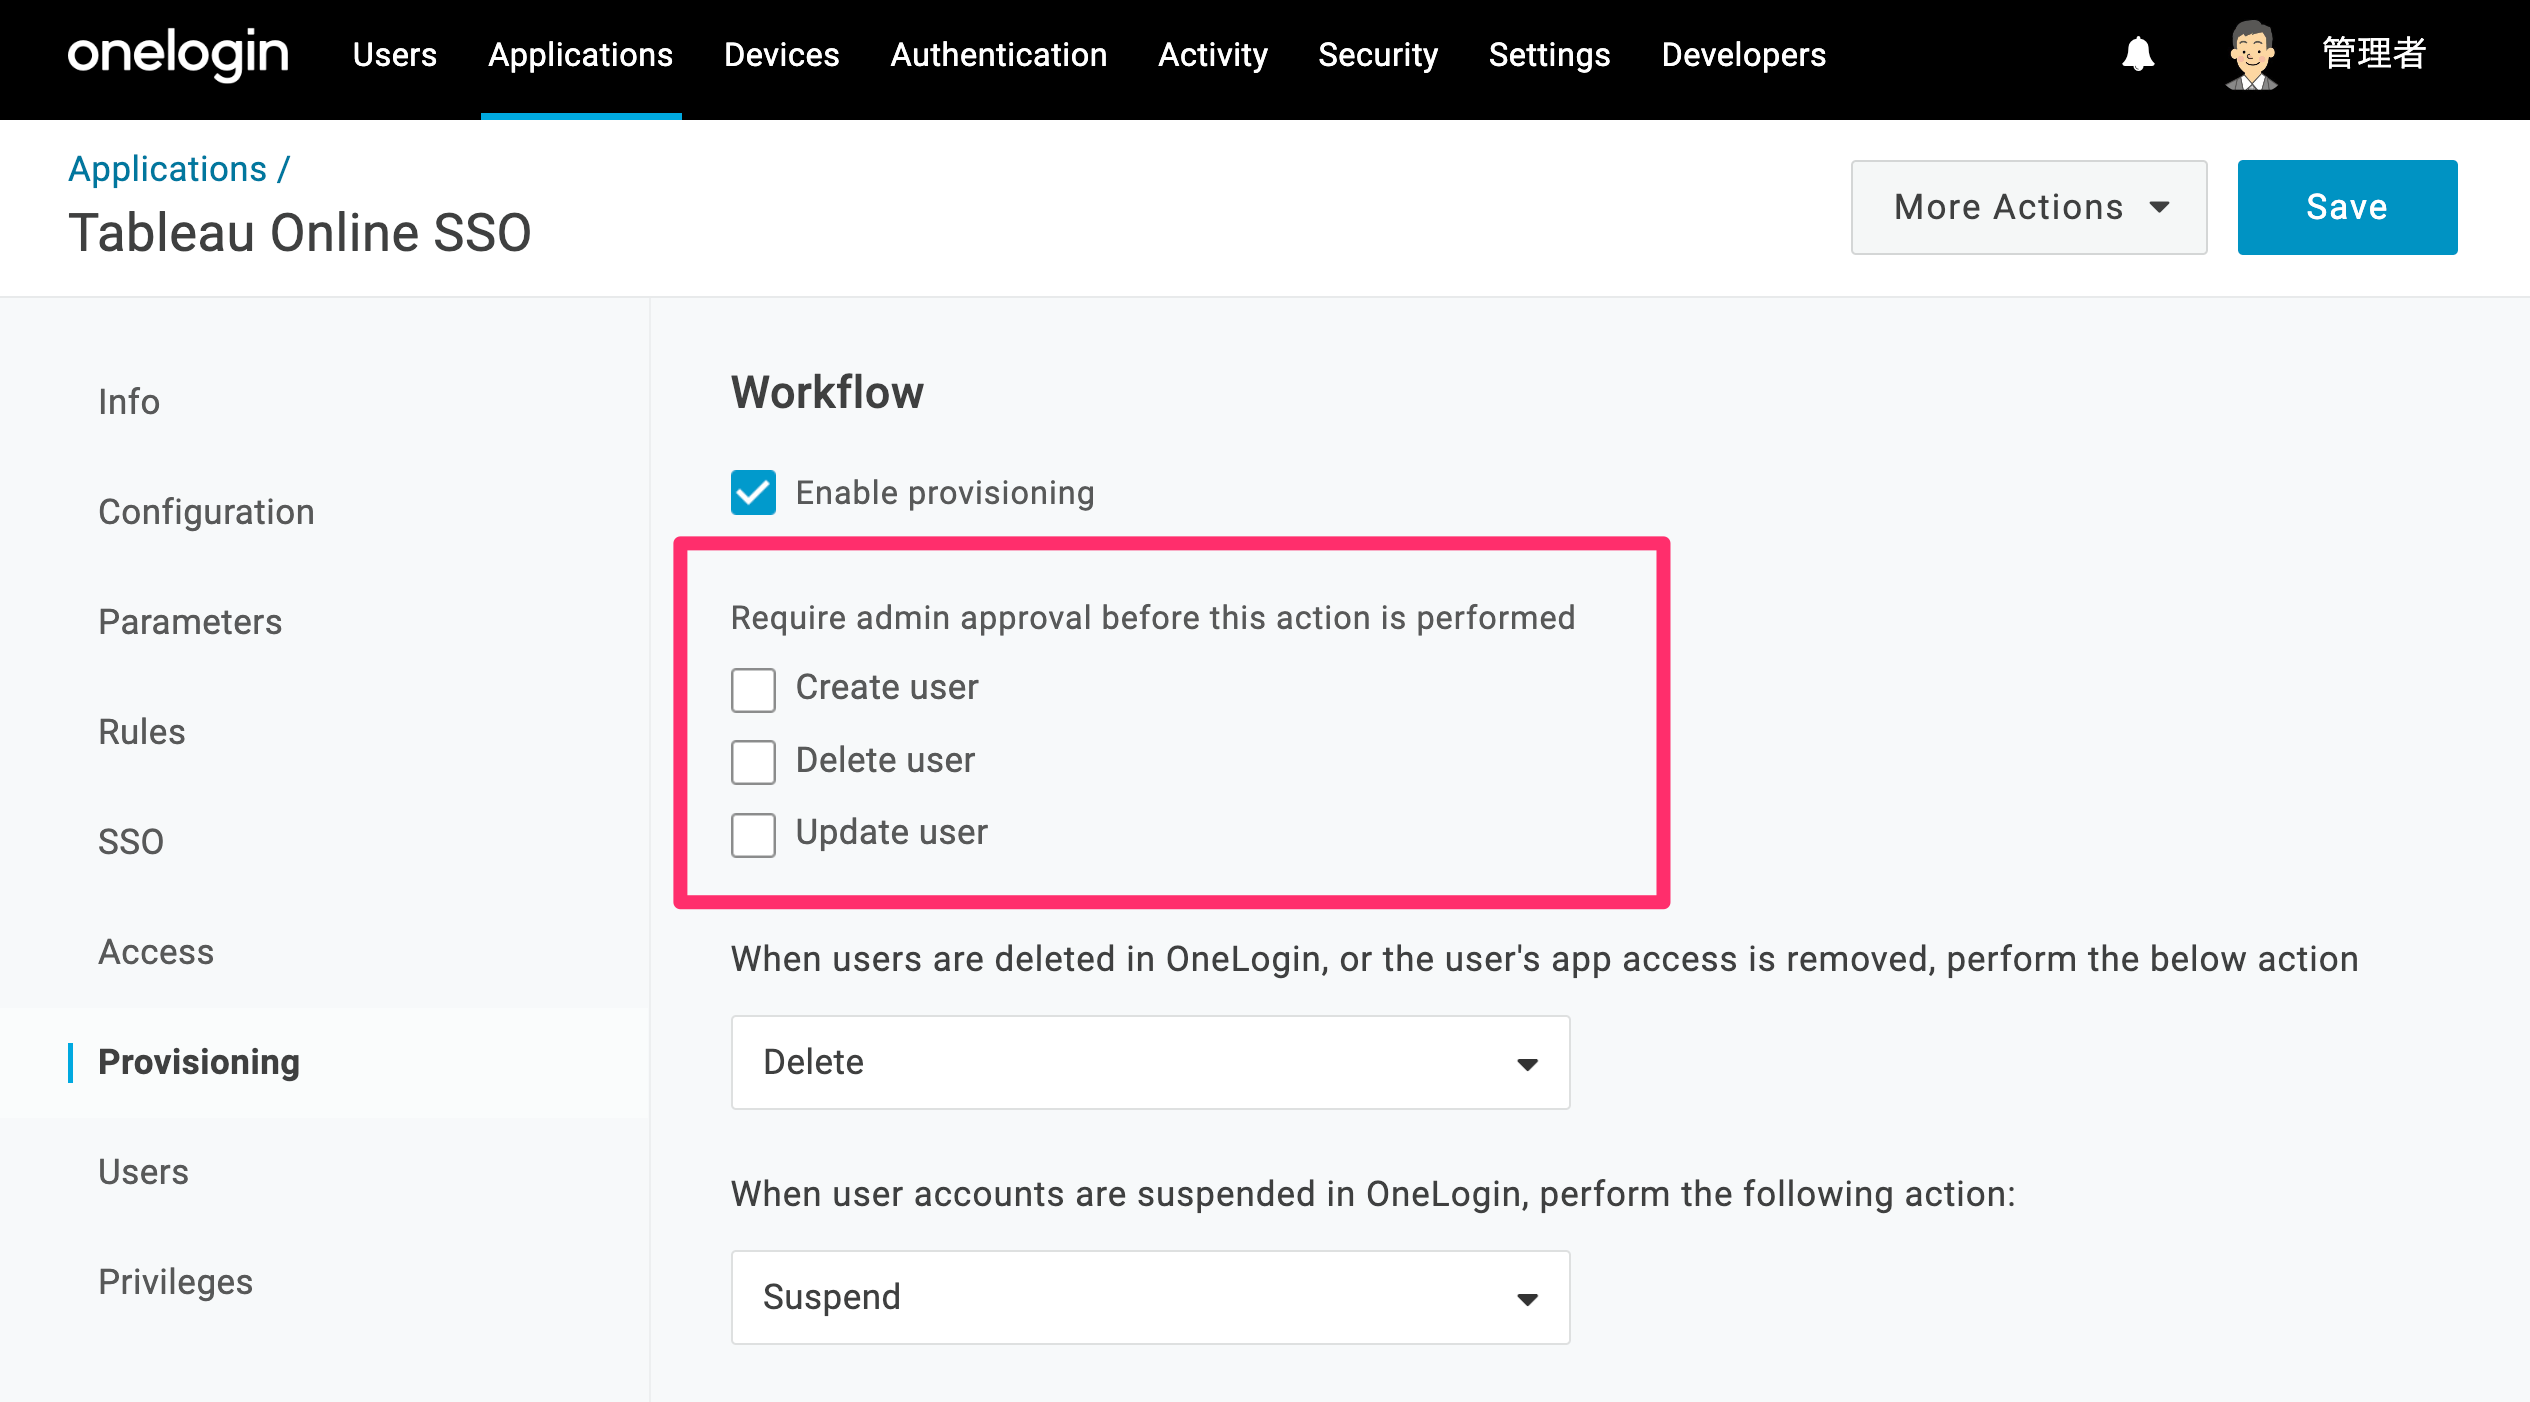Check the Update user approval box
The height and width of the screenshot is (1402, 2530).
click(753, 835)
